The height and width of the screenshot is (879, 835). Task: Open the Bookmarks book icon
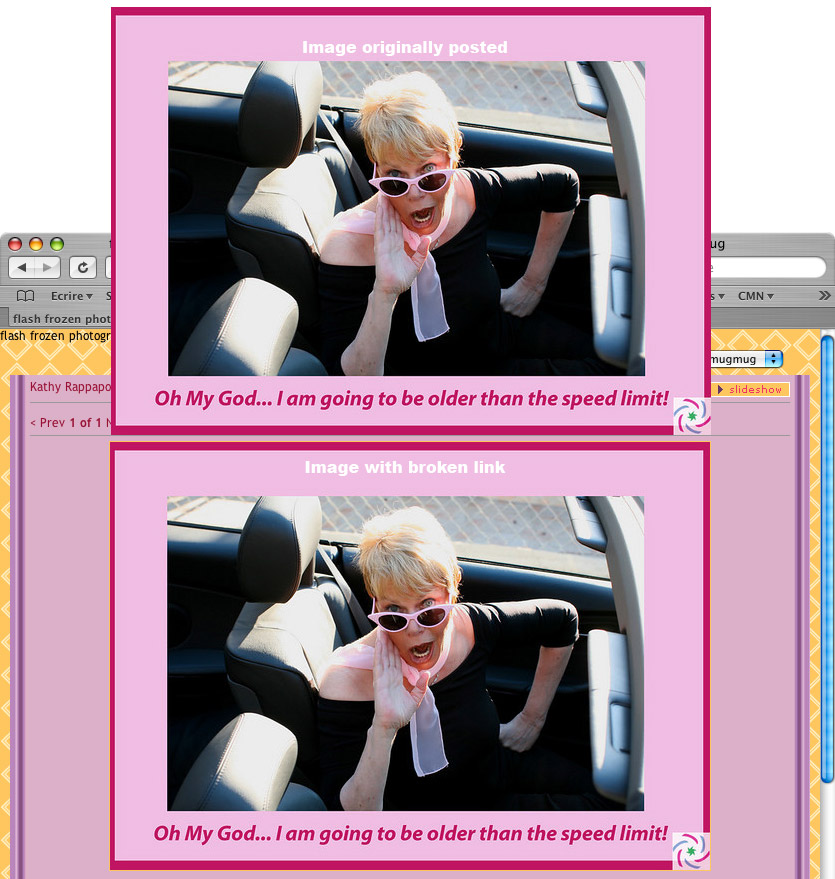(x=25, y=296)
